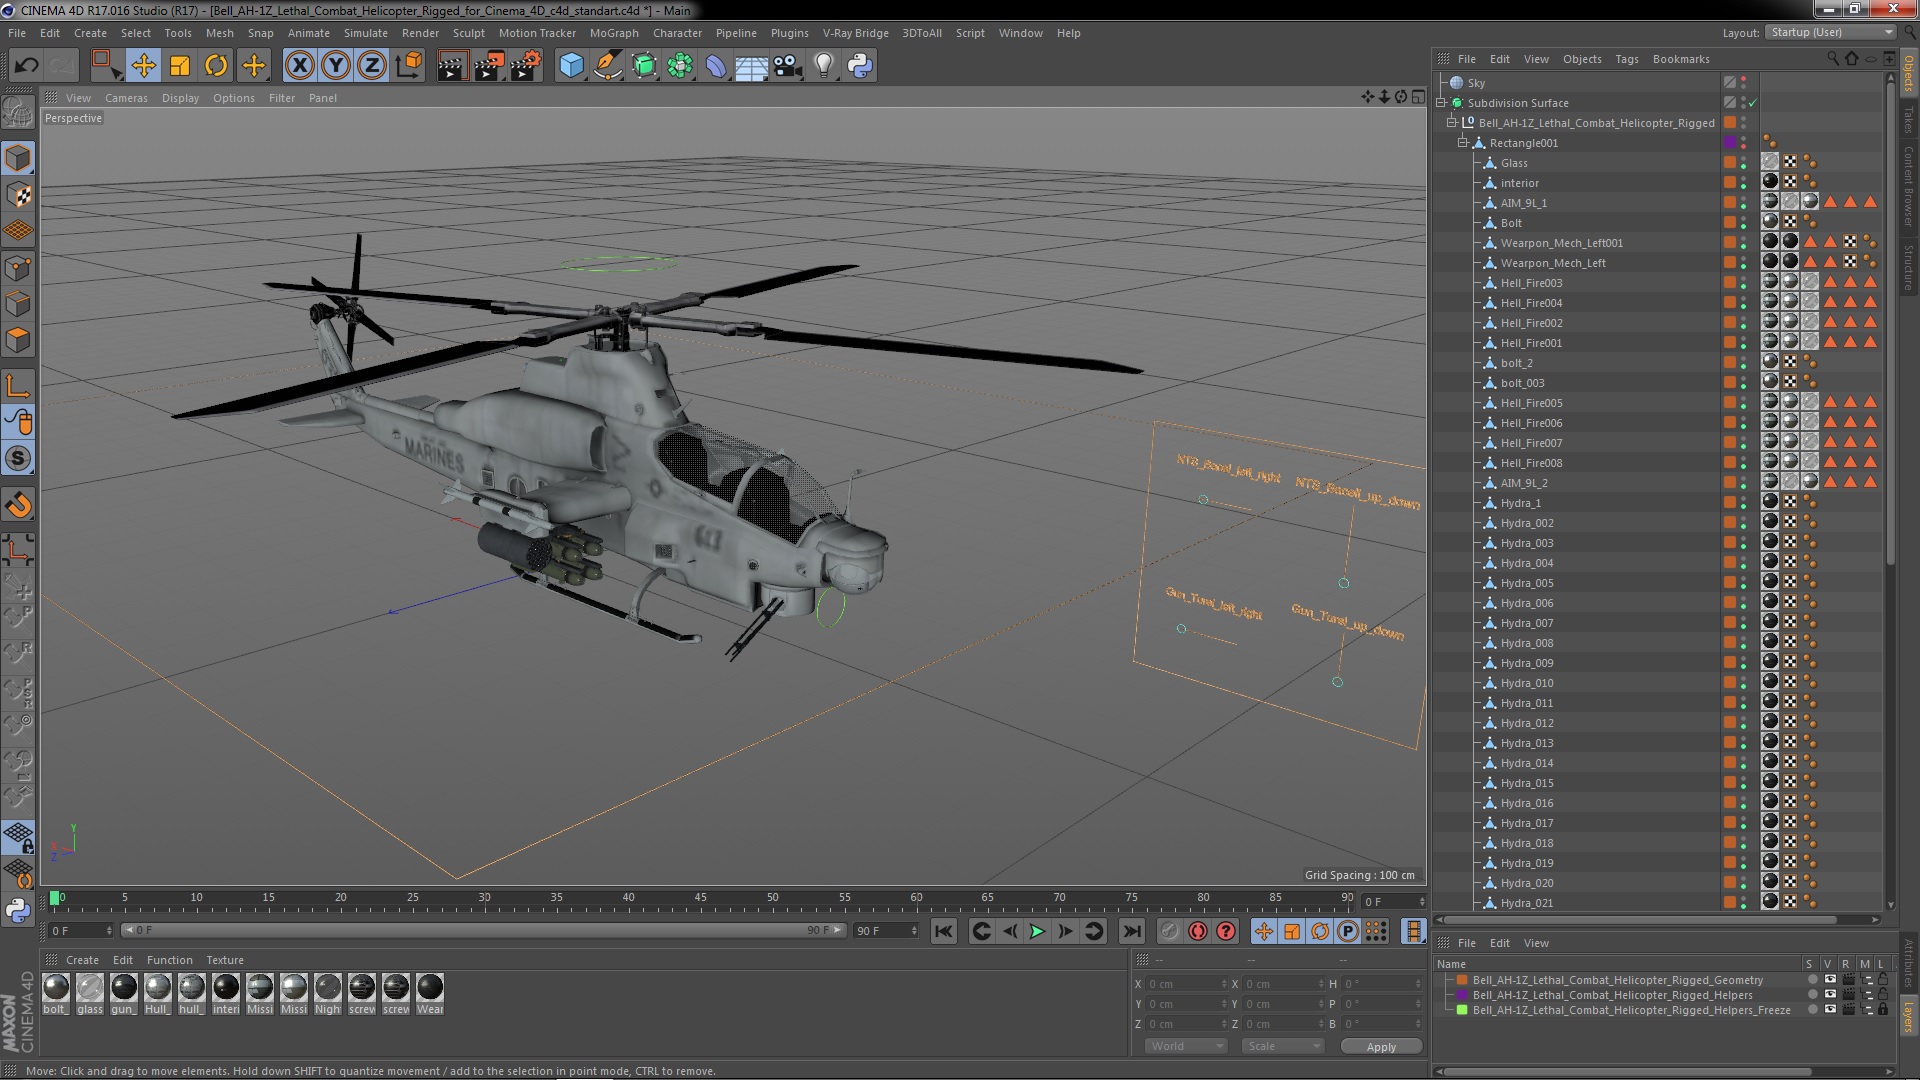
Task: Toggle visibility of the Rigged_Helpers layer
Action: click(1830, 995)
